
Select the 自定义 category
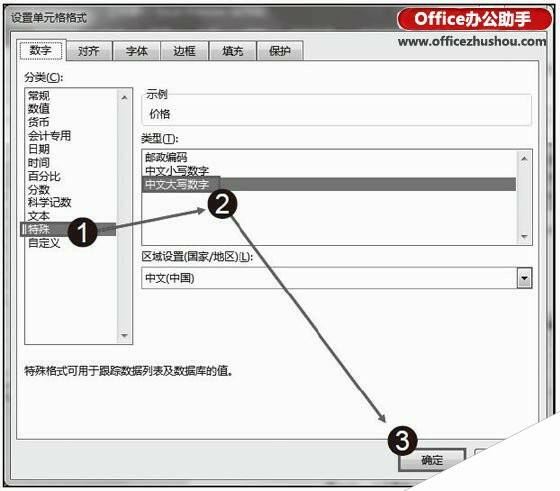44,243
